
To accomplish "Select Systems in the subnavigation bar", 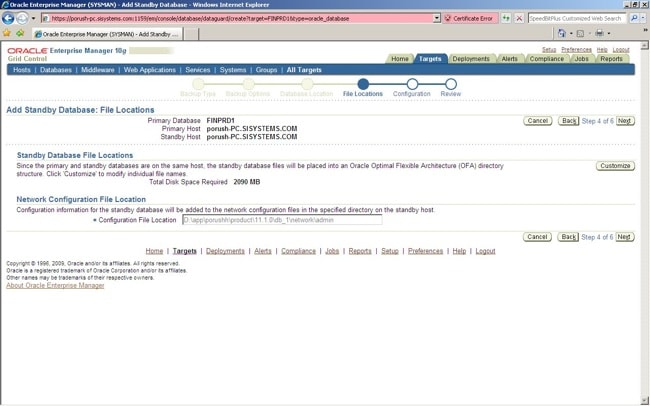I will [233, 70].
